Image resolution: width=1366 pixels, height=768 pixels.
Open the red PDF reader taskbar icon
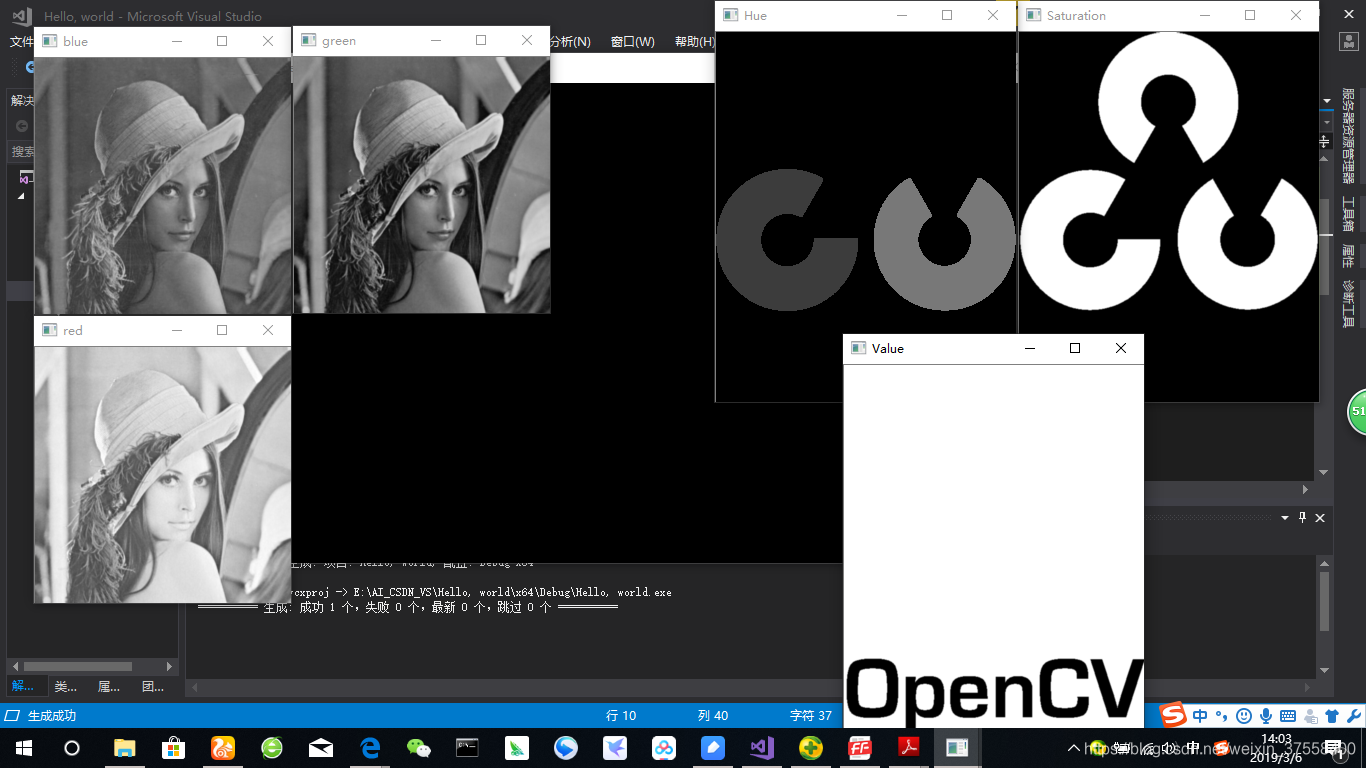point(909,747)
